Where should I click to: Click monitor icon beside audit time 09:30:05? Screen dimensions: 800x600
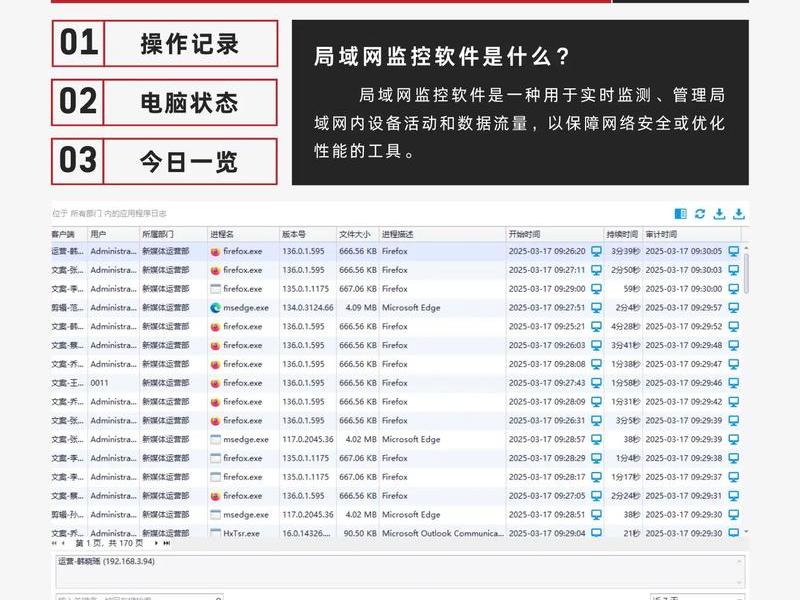pyautogui.click(x=734, y=251)
